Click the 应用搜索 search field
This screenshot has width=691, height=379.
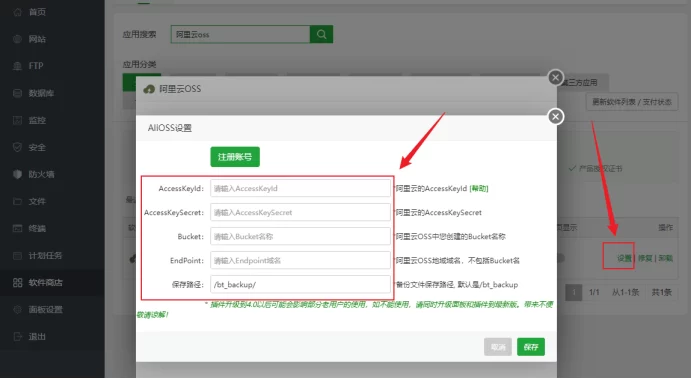click(240, 34)
